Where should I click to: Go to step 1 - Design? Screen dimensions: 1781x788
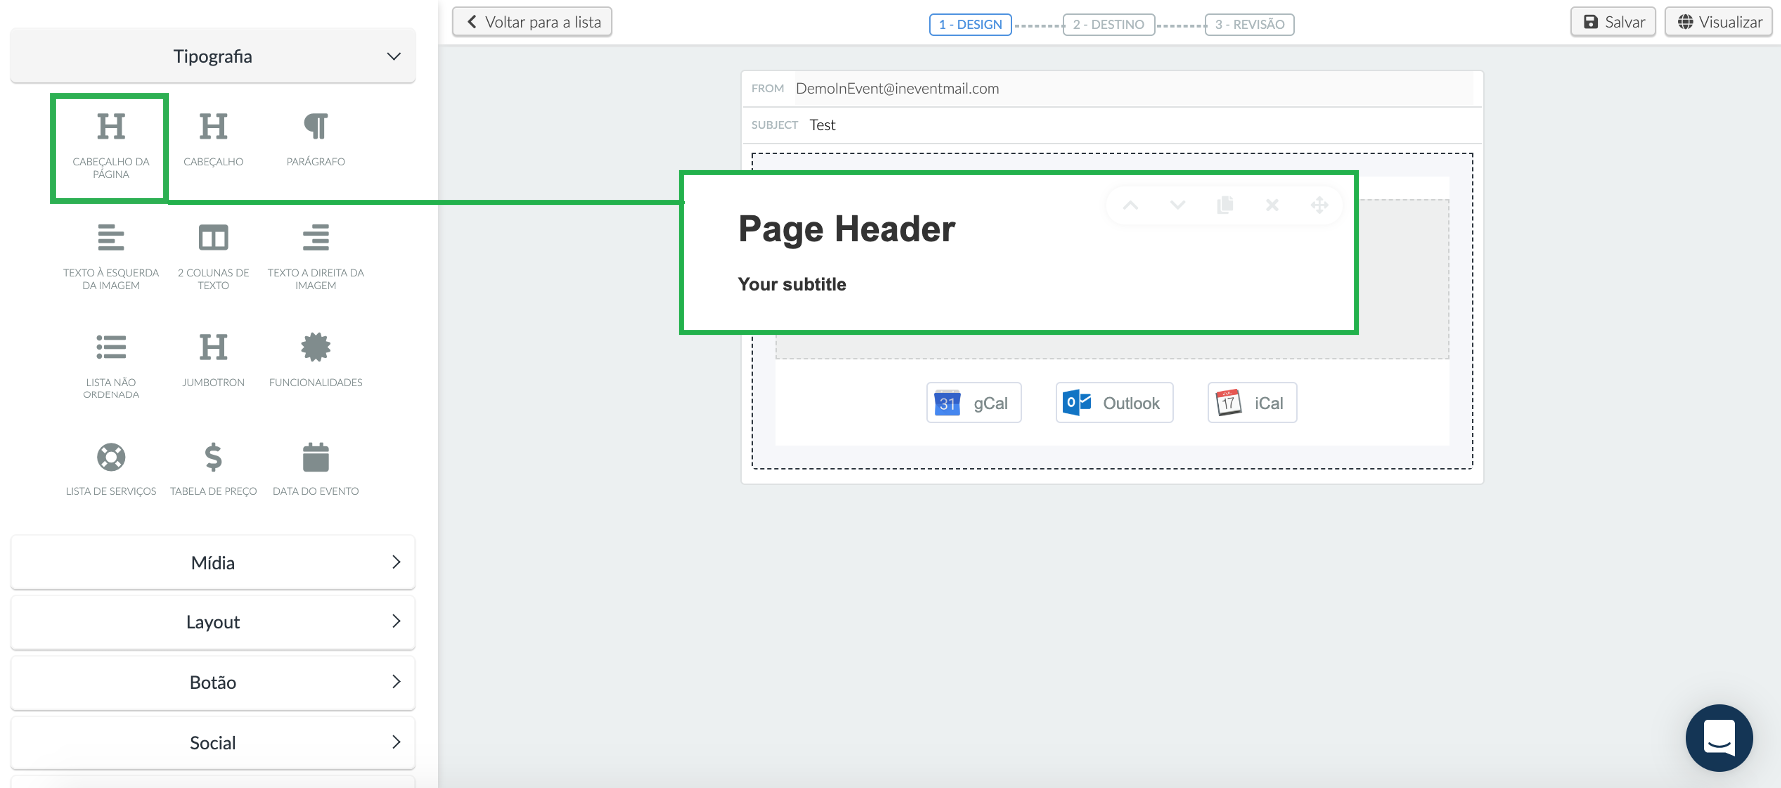[x=970, y=24]
